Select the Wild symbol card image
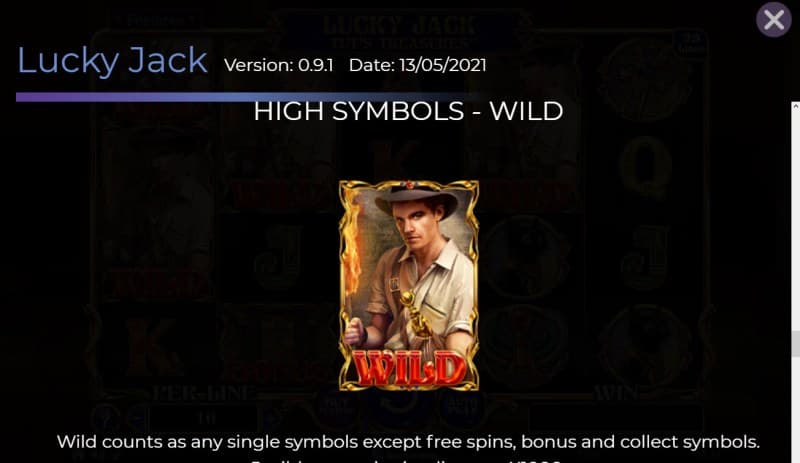Viewport: 800px width, 463px height. pyautogui.click(x=409, y=285)
